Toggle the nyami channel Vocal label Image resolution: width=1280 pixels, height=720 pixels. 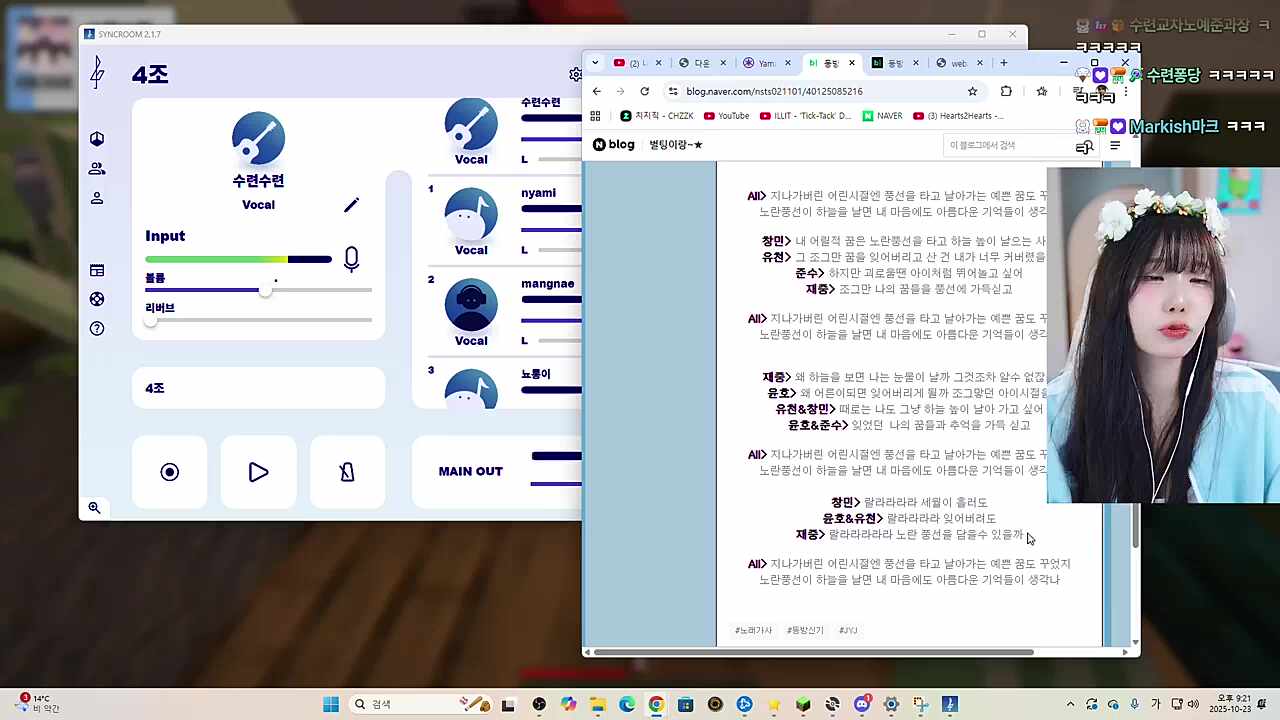[x=471, y=250]
